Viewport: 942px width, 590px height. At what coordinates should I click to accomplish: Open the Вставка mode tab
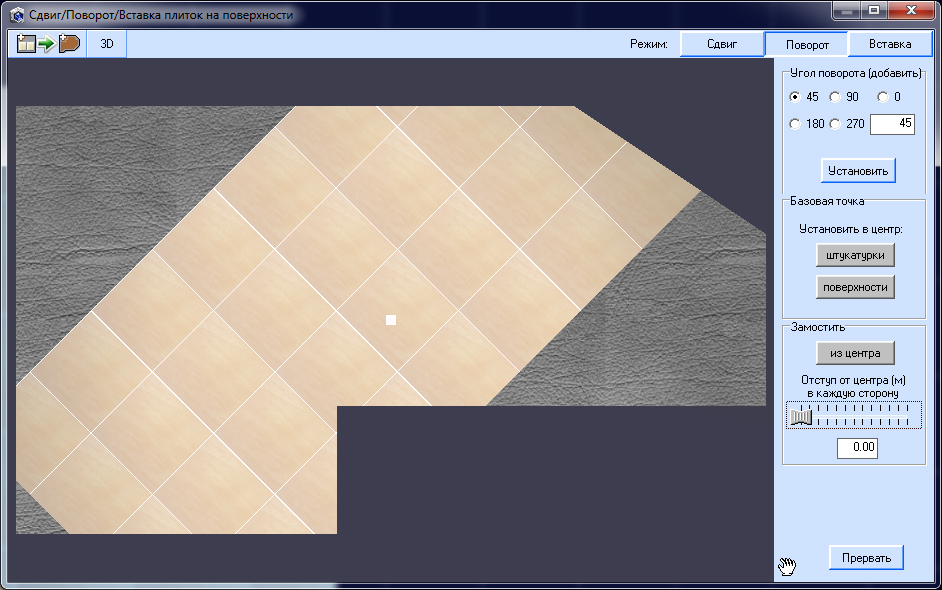889,45
